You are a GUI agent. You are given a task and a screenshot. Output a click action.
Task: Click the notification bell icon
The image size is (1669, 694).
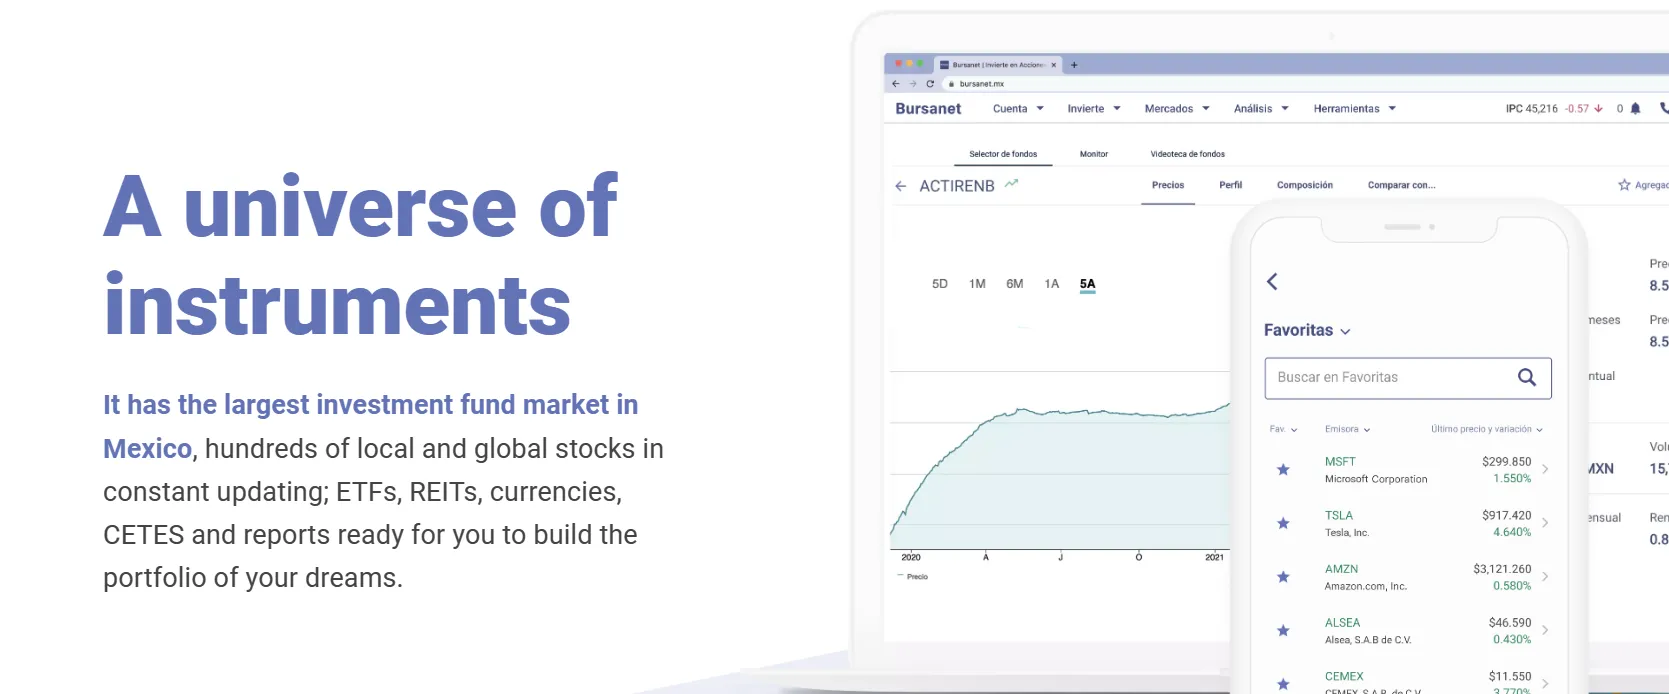pos(1635,108)
